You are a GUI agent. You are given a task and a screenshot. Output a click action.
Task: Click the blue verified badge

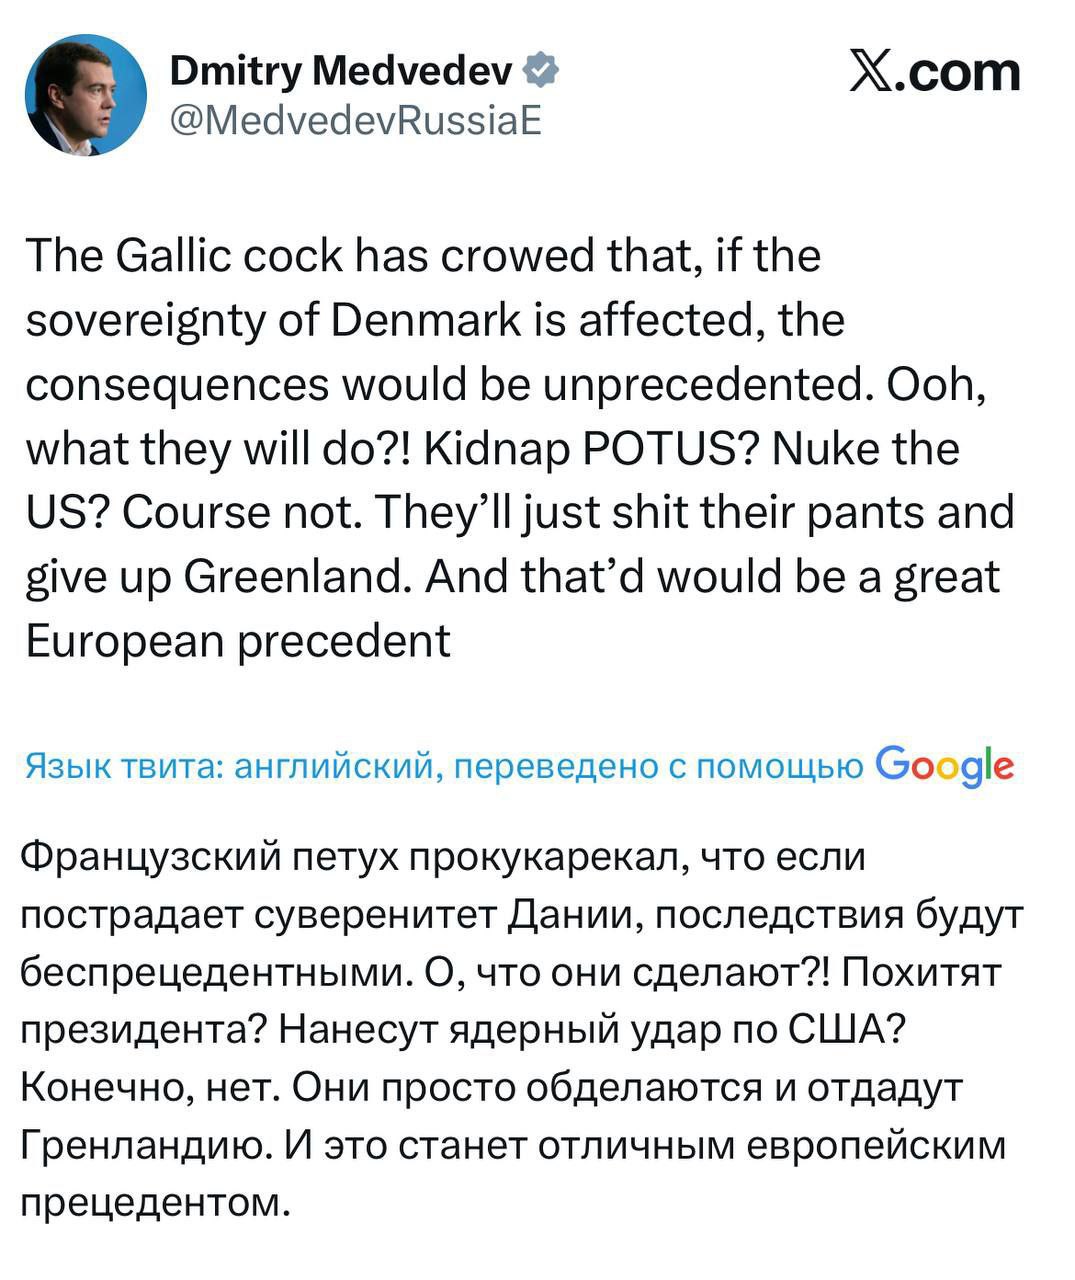(541, 71)
